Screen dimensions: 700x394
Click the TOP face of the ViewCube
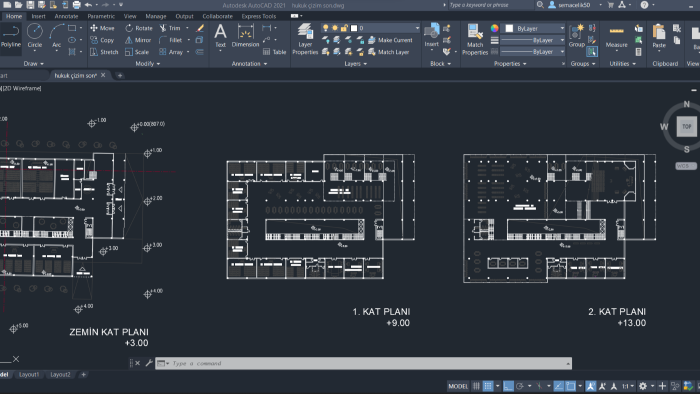(686, 127)
